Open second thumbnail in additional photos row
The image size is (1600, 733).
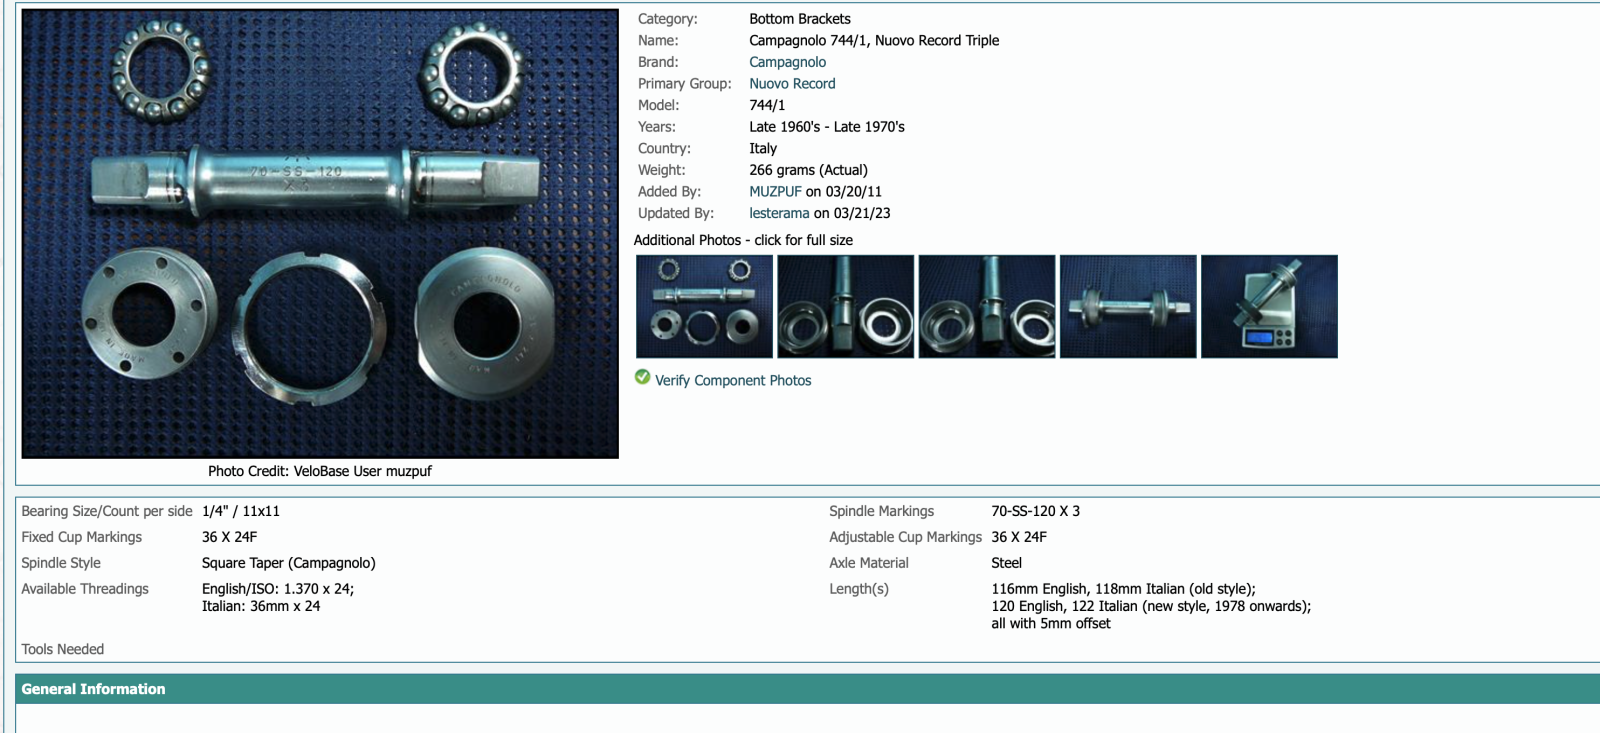coord(845,306)
